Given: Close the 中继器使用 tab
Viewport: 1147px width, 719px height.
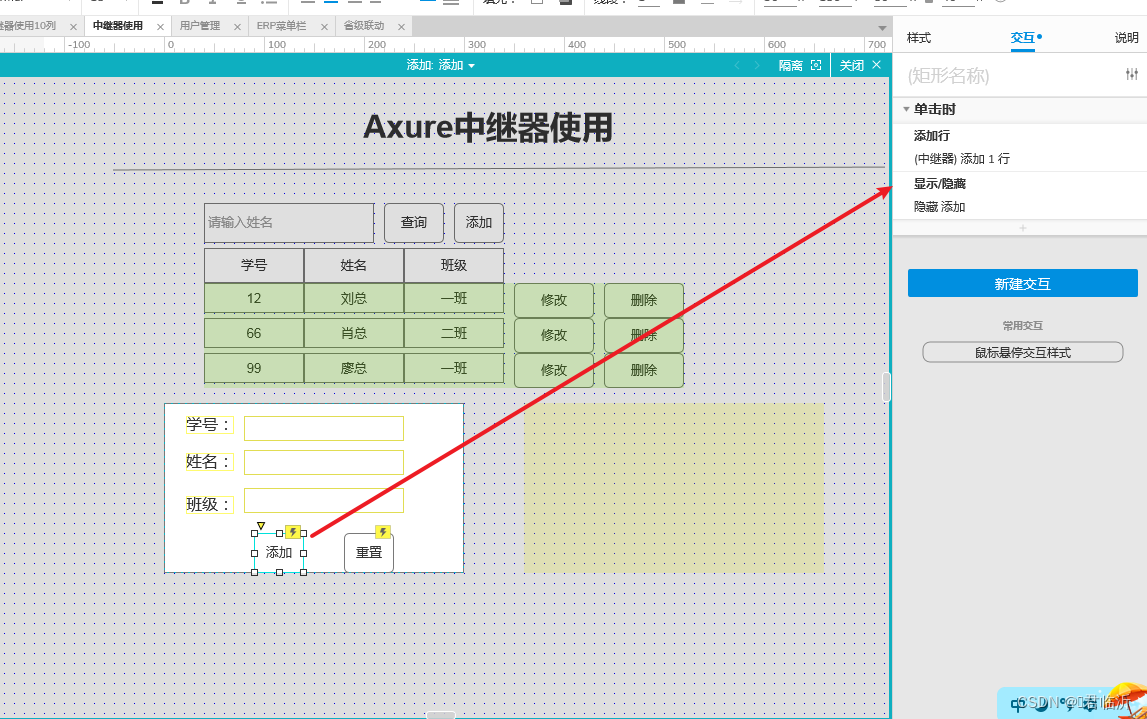Looking at the screenshot, I should tap(160, 26).
